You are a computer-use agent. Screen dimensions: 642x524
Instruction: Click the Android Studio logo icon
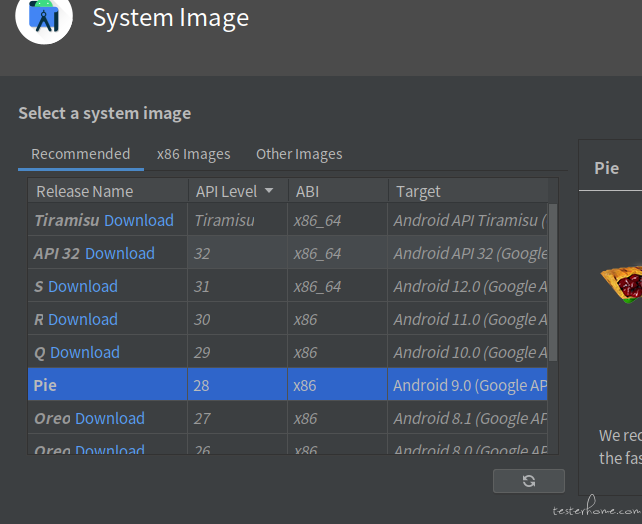[44, 17]
